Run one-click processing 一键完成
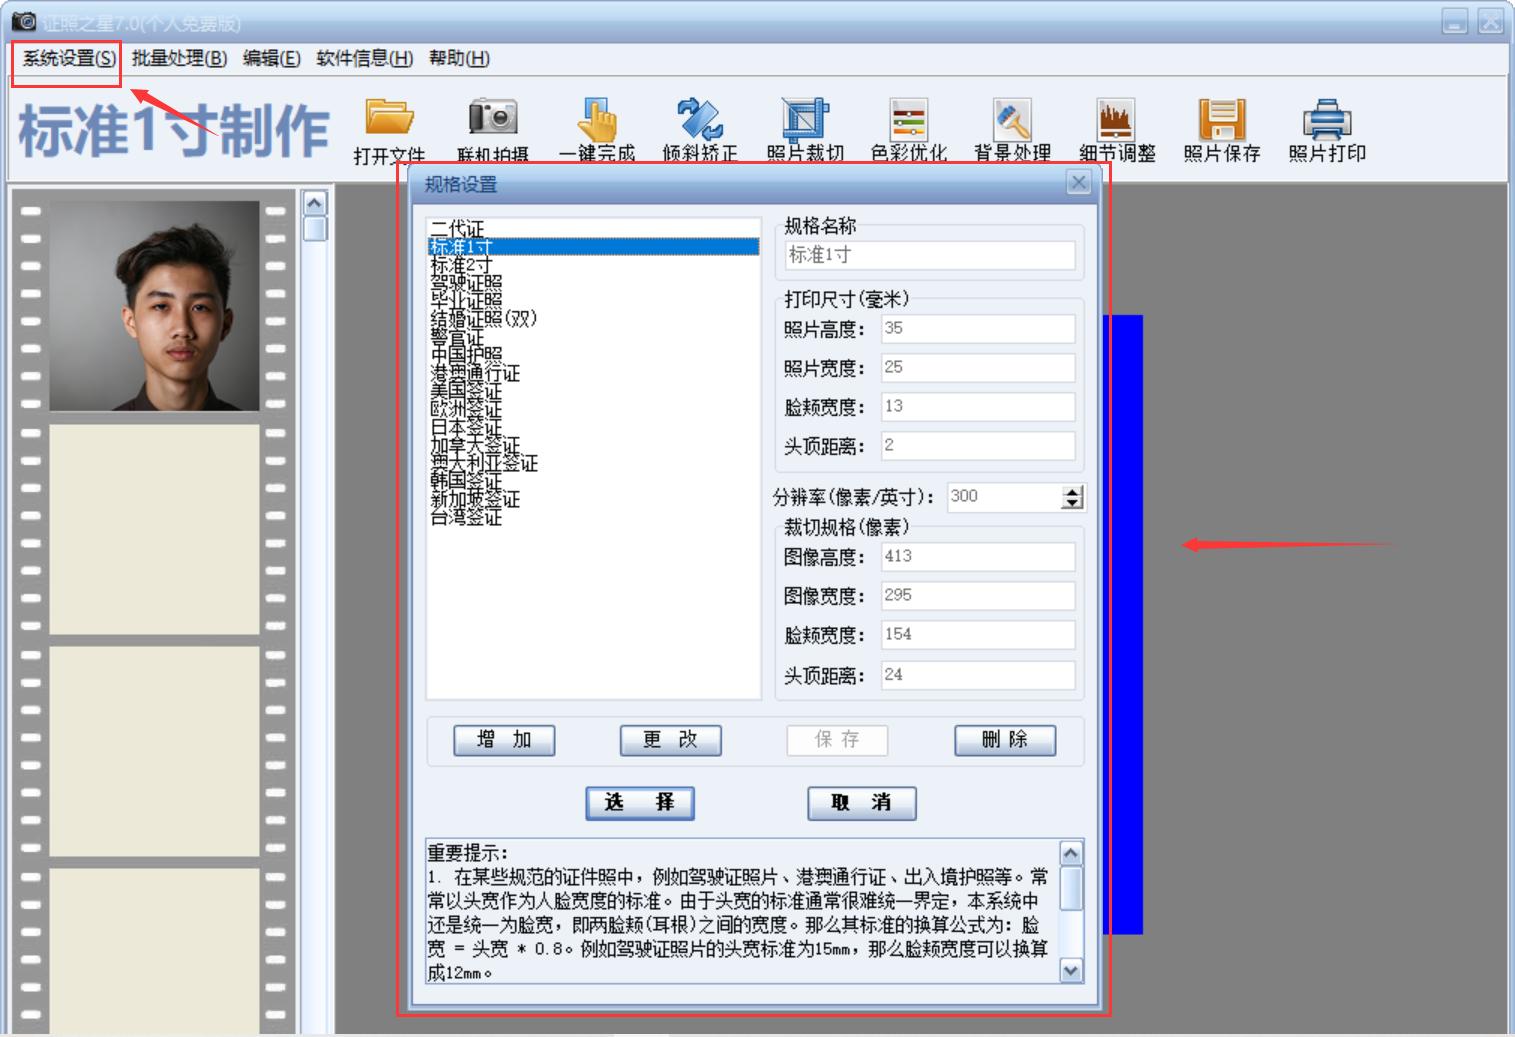The width and height of the screenshot is (1515, 1037). 598,125
